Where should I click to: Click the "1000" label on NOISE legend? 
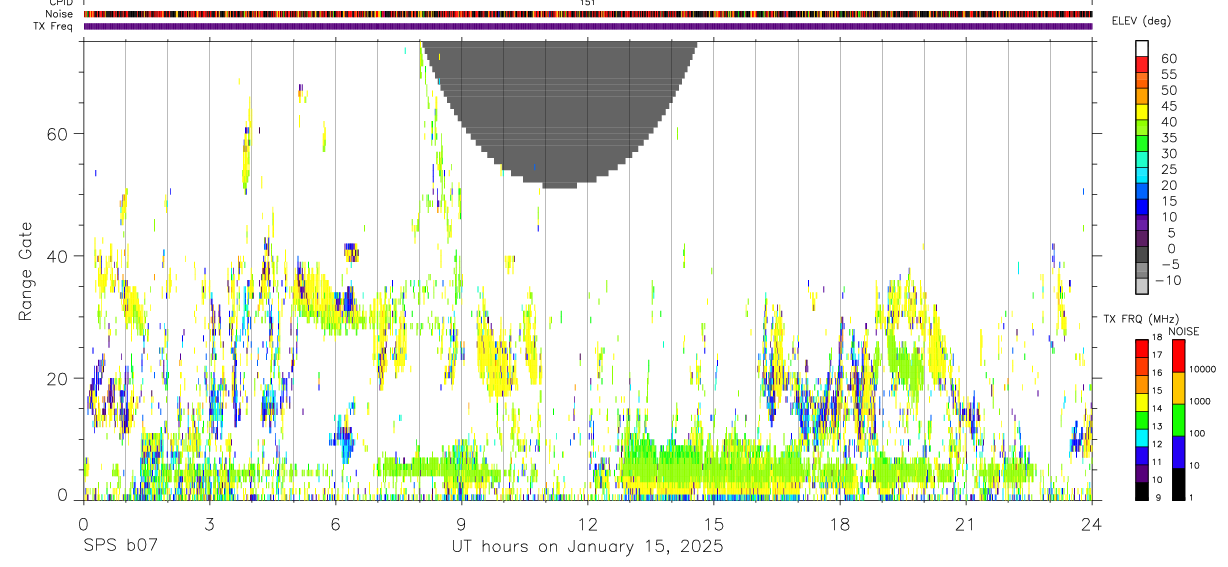1202,401
